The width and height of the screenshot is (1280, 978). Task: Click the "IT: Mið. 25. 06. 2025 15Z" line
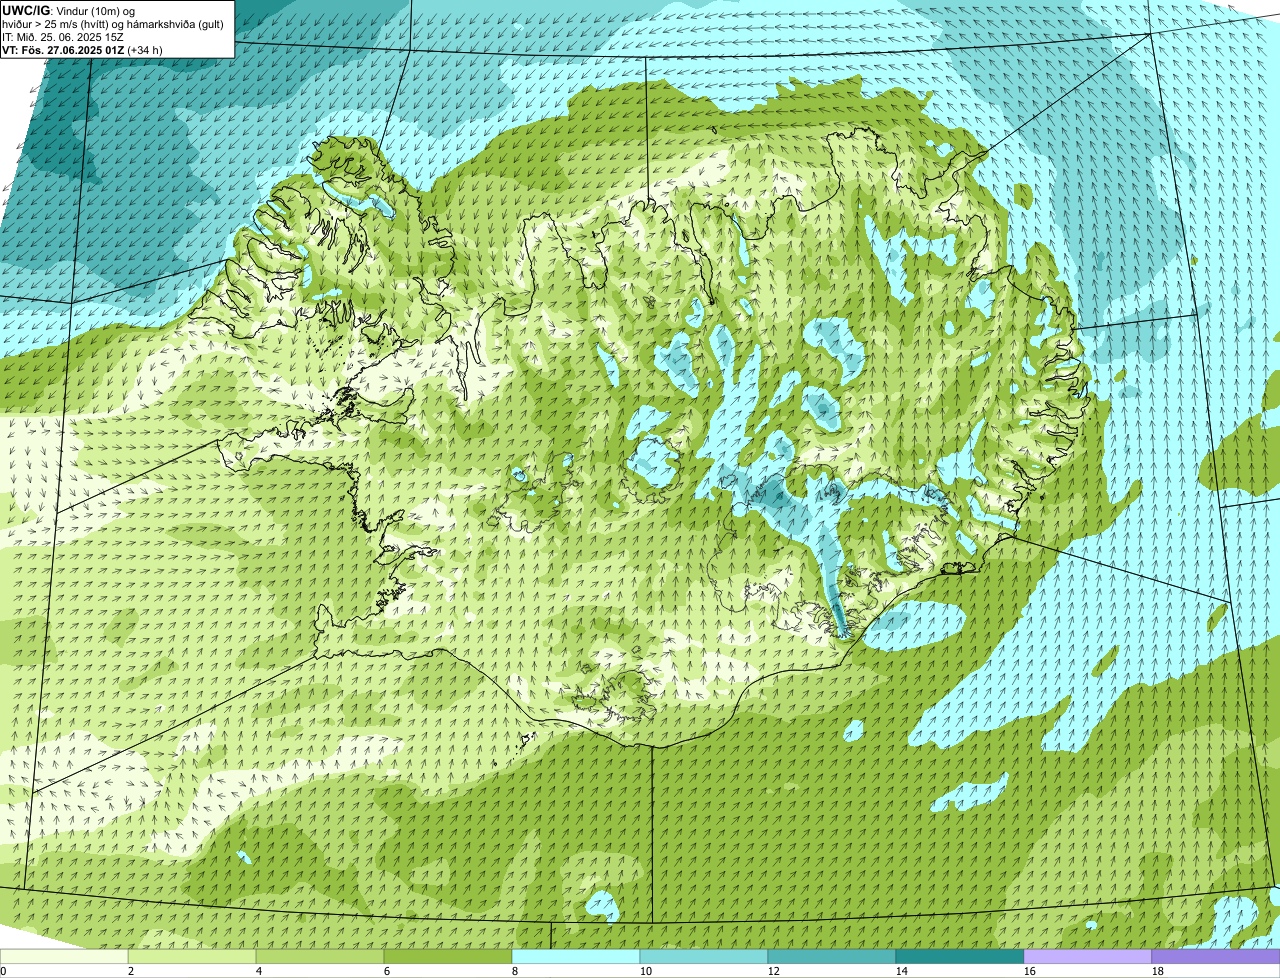click(x=63, y=37)
